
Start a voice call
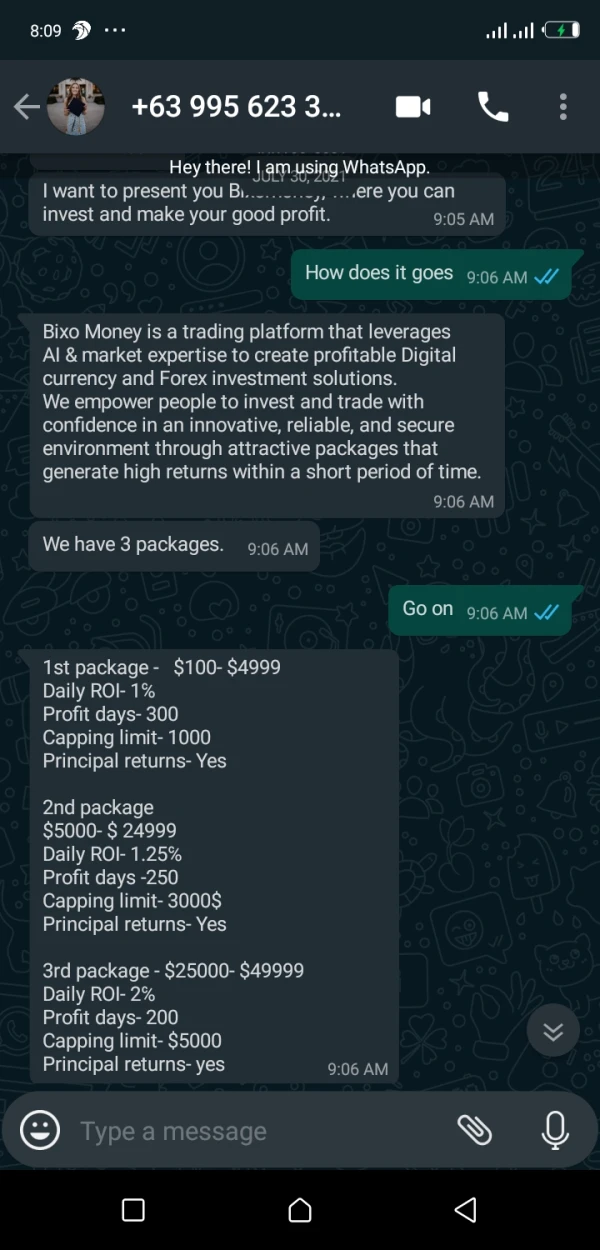pos(493,107)
